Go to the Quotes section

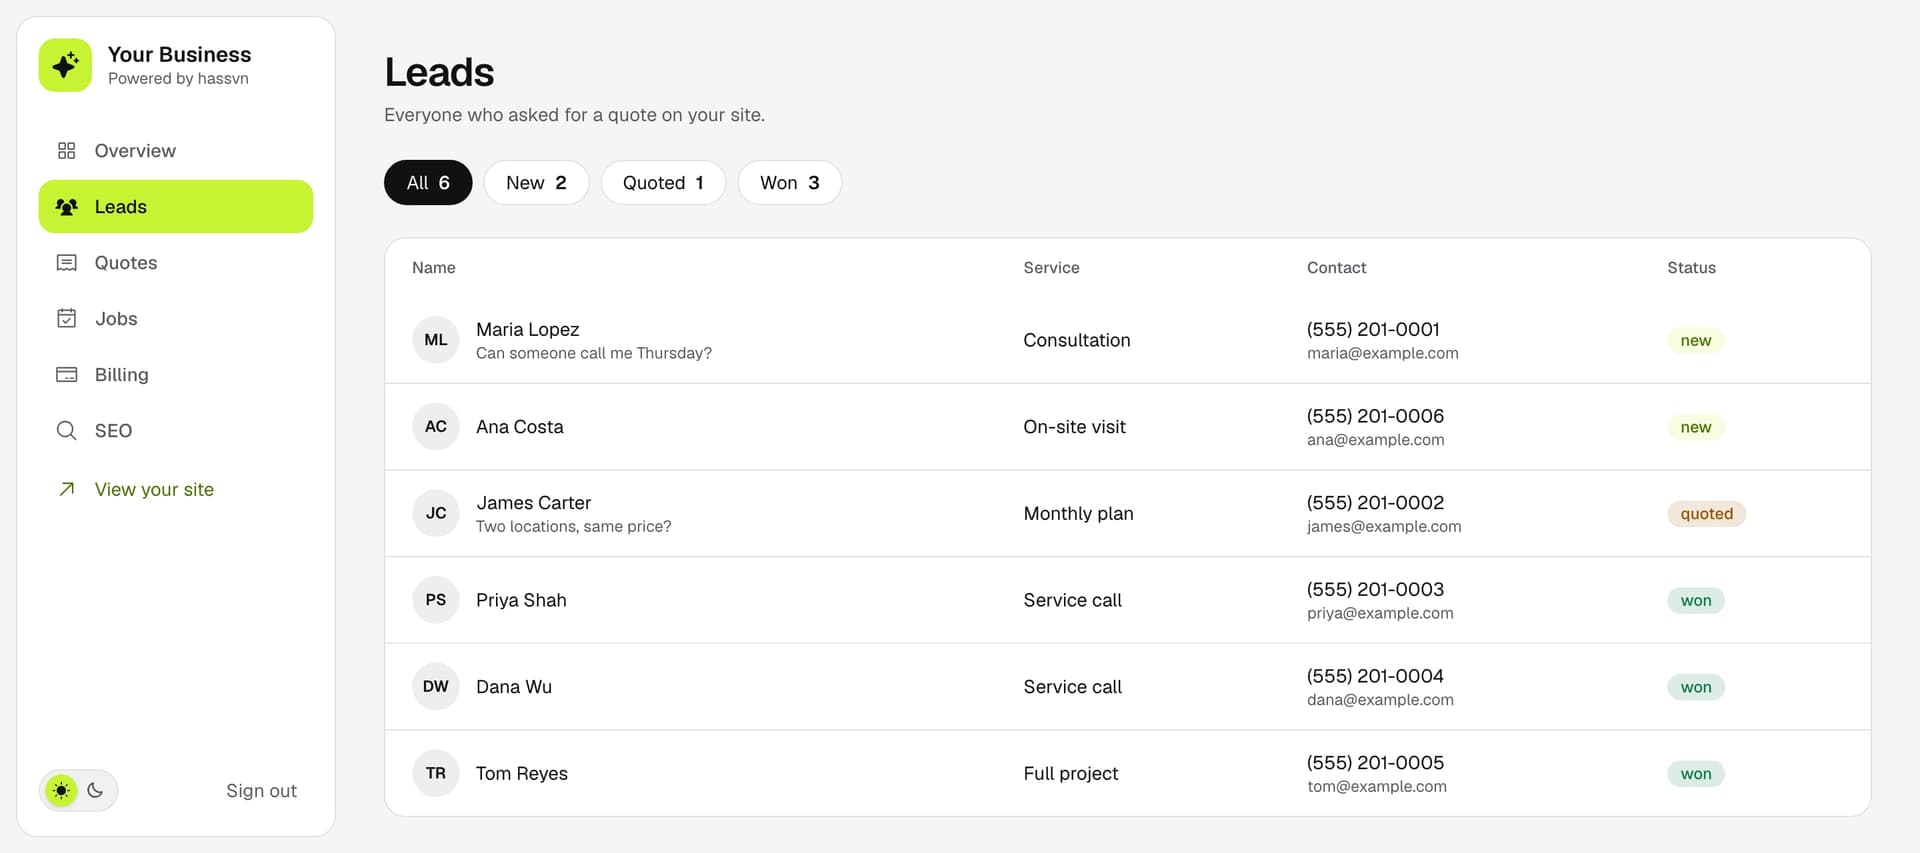tap(176, 263)
